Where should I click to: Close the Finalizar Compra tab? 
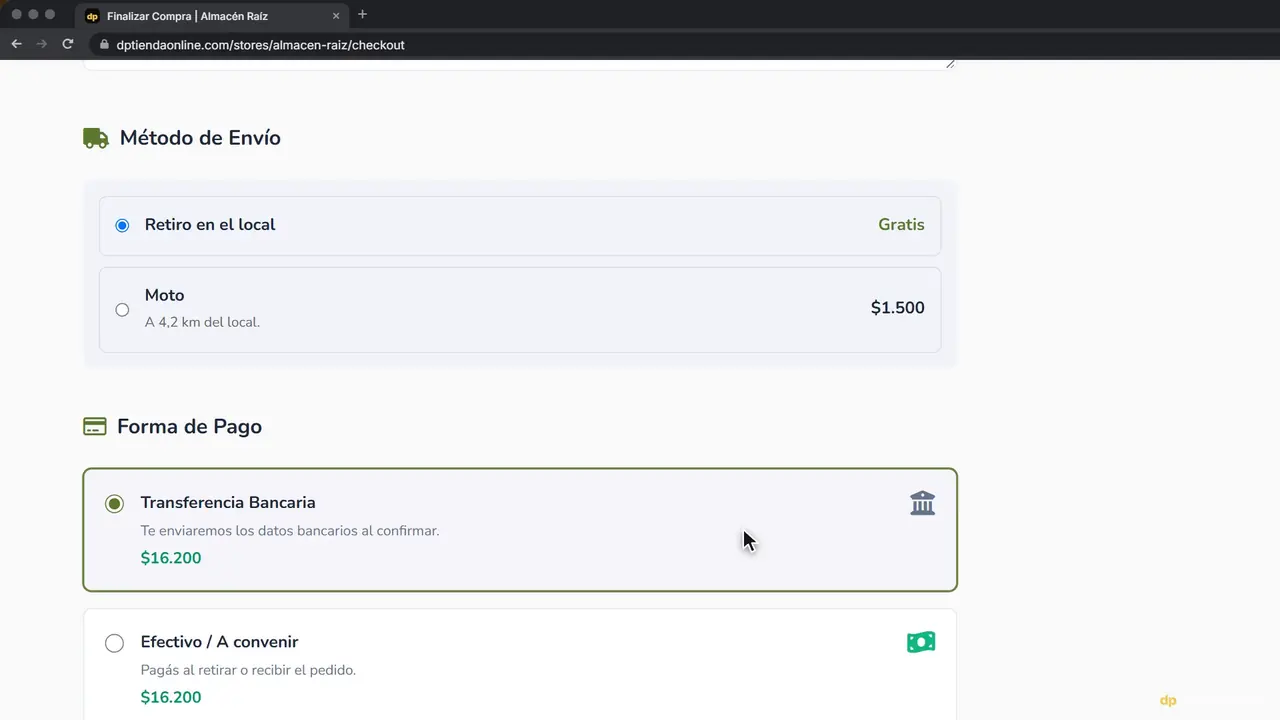pyautogui.click(x=336, y=16)
